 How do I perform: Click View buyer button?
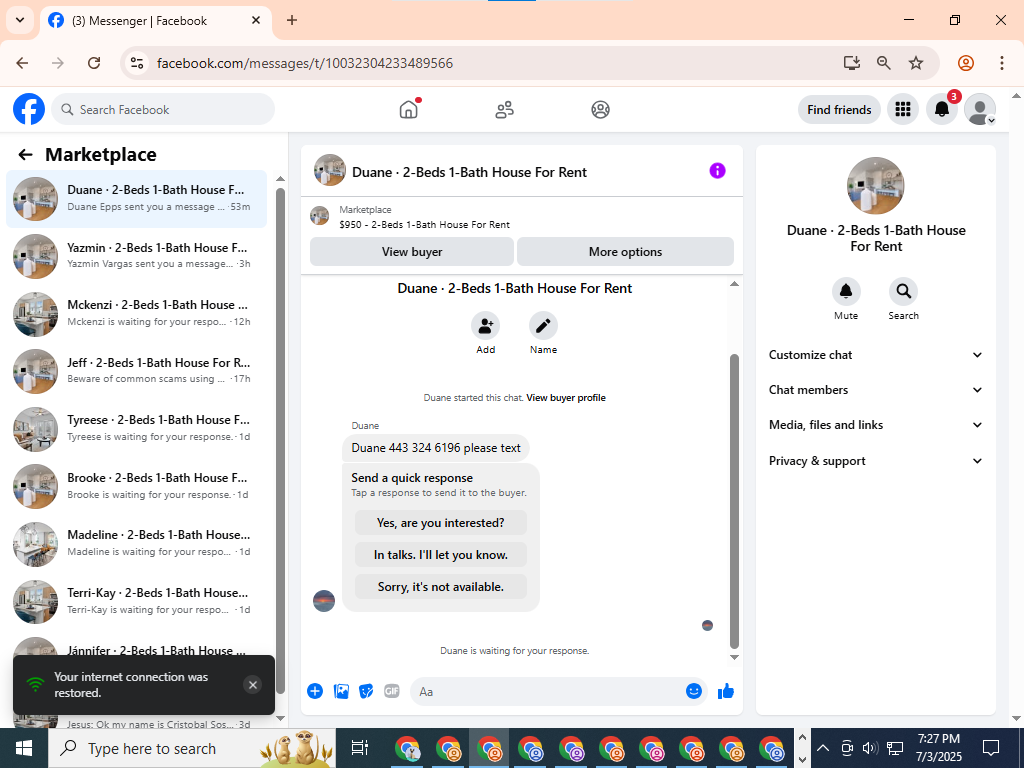(x=411, y=251)
